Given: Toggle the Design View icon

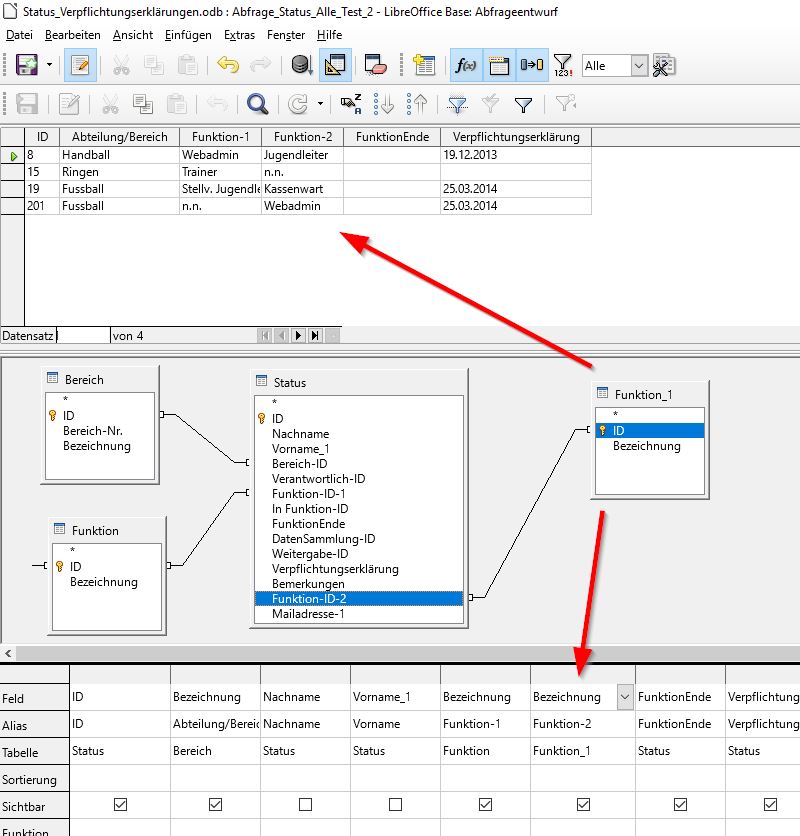Looking at the screenshot, I should (x=335, y=65).
